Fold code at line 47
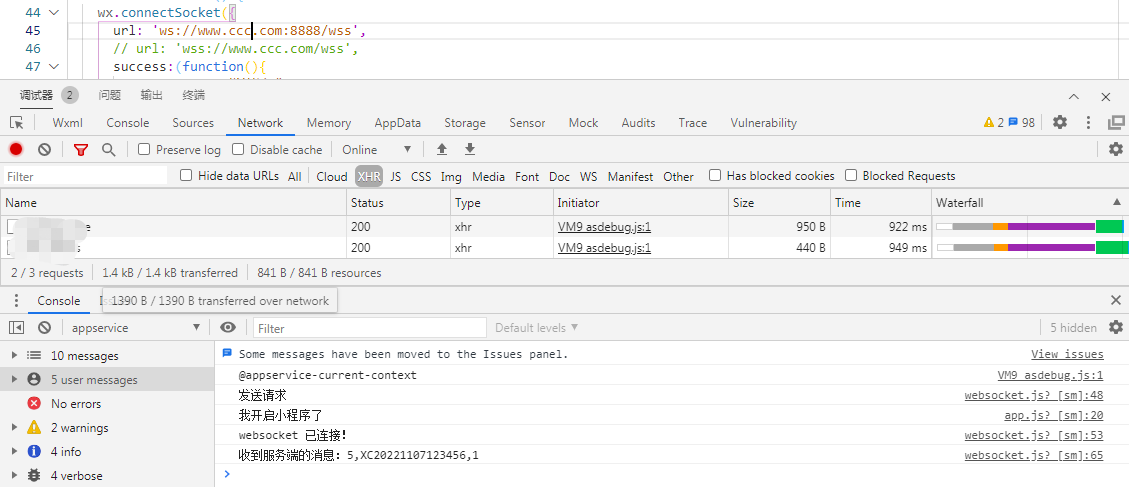 click(53, 66)
